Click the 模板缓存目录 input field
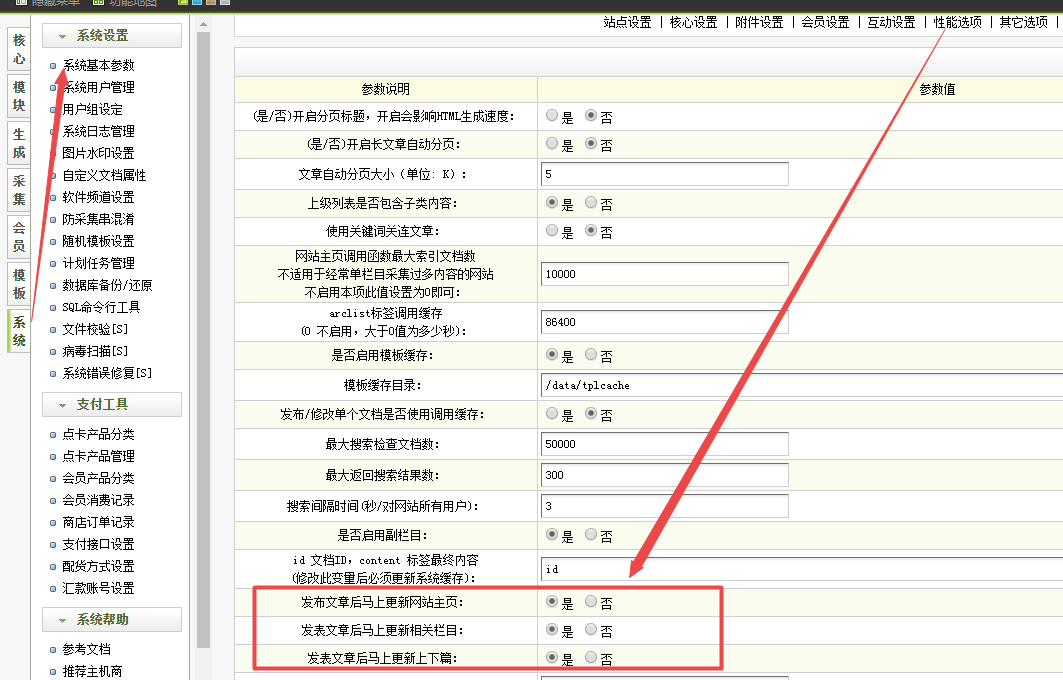1063x680 pixels. point(802,385)
